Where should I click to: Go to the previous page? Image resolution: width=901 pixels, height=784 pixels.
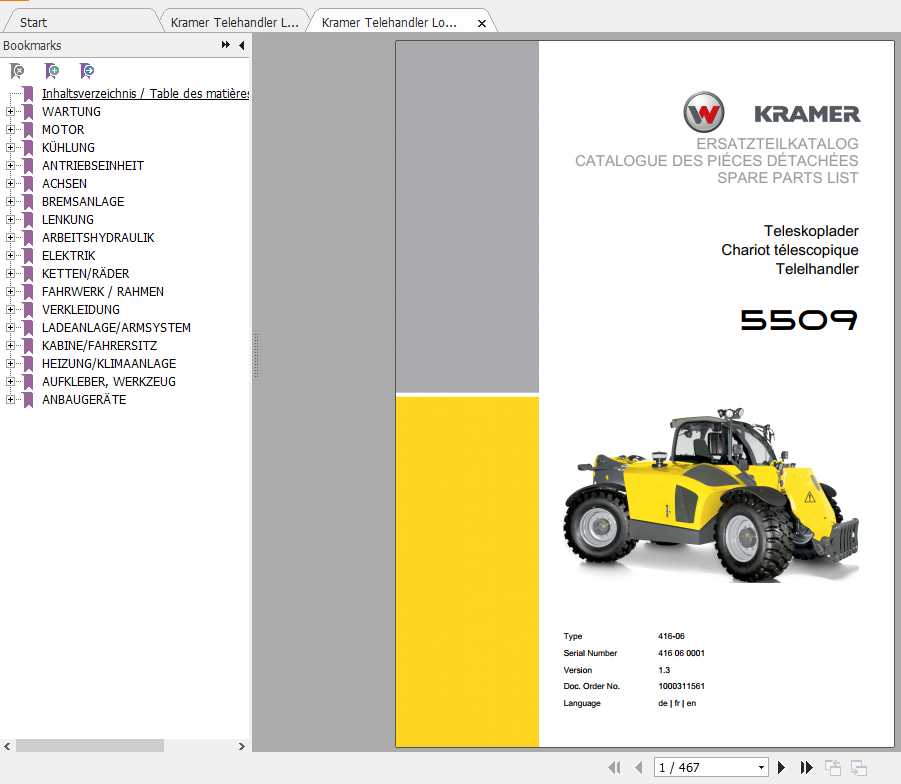638,767
